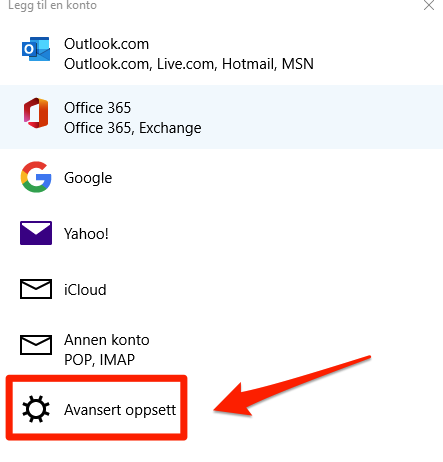Choose the Annen konto text label

coord(107,340)
